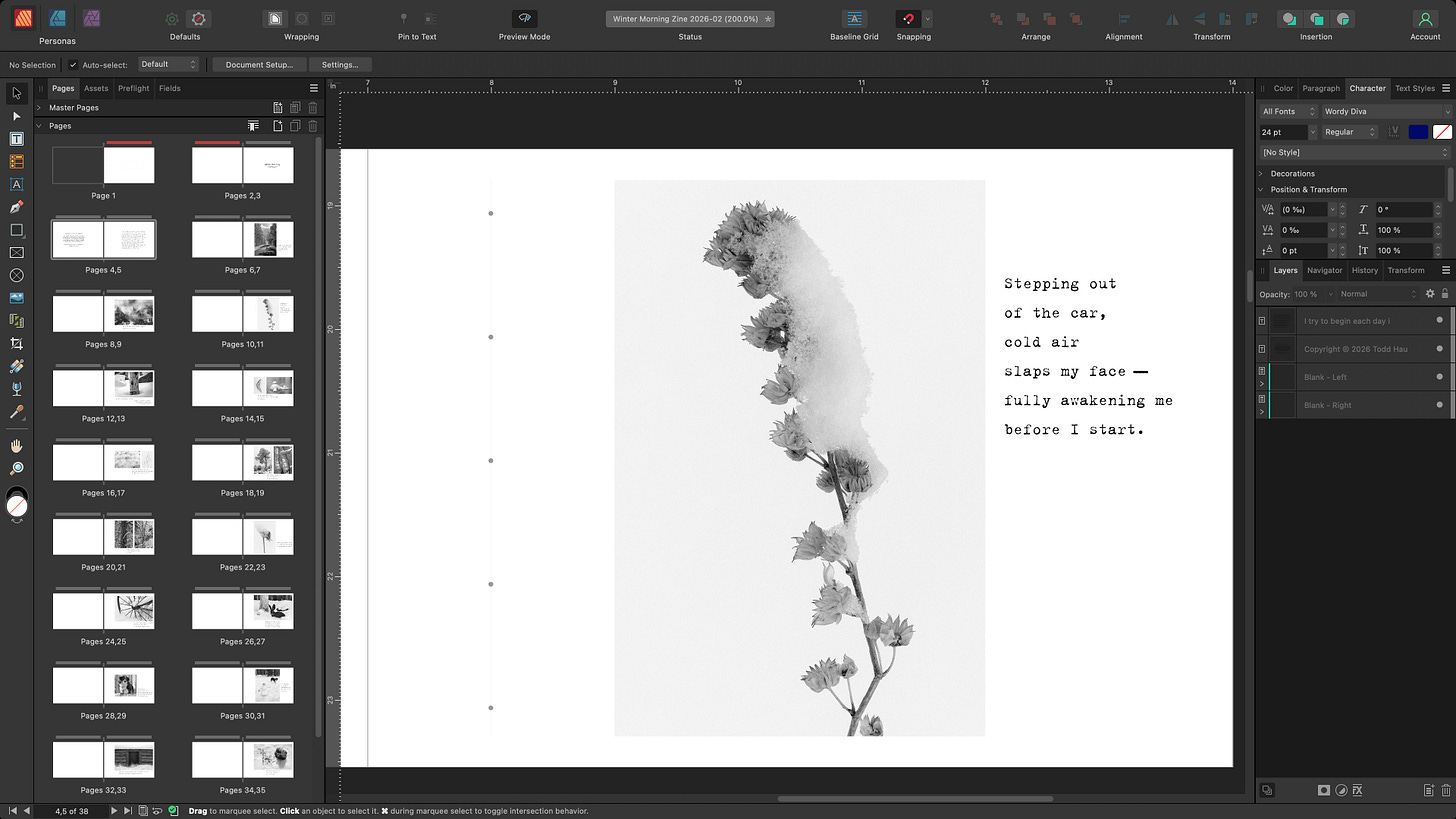Open the Account icon

[1425, 19]
